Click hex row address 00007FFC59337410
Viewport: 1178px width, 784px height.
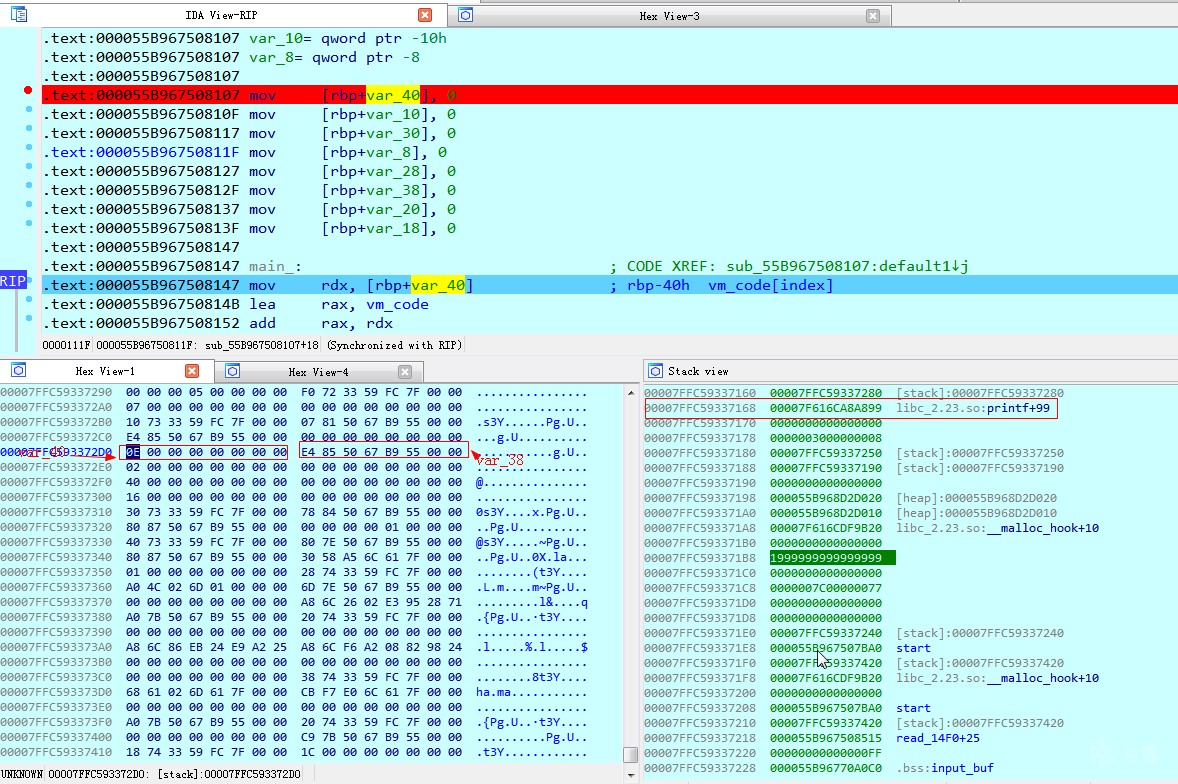point(56,752)
